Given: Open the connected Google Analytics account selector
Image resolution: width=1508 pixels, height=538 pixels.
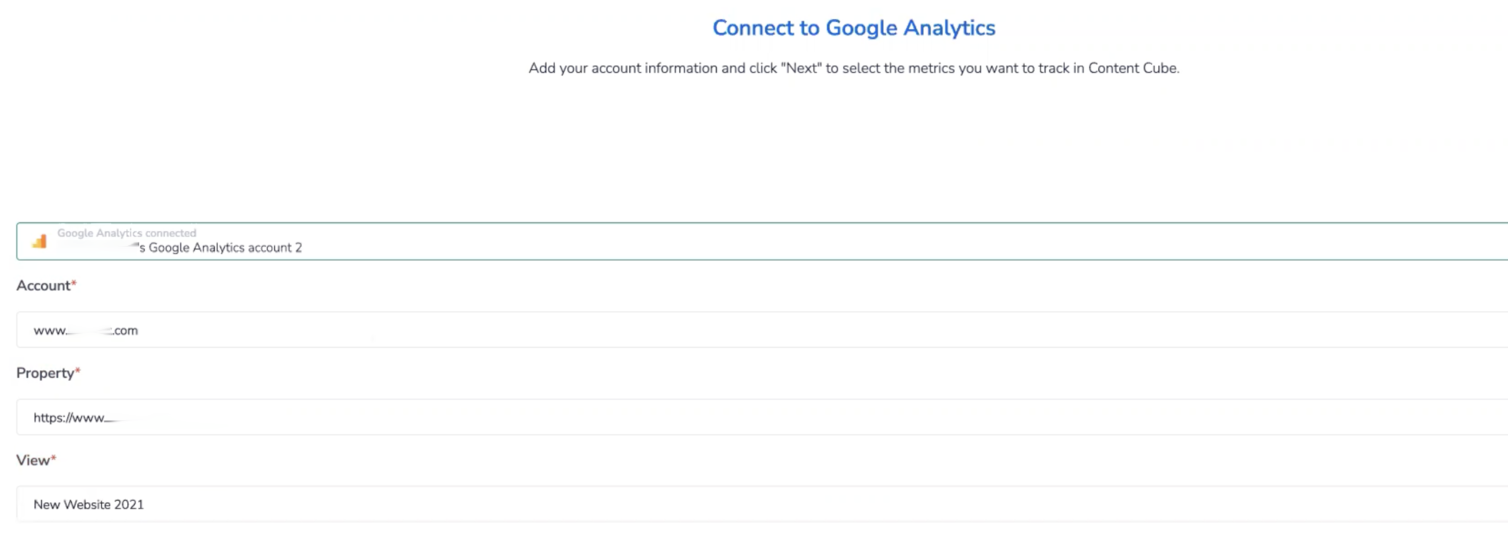Looking at the screenshot, I should 760,241.
